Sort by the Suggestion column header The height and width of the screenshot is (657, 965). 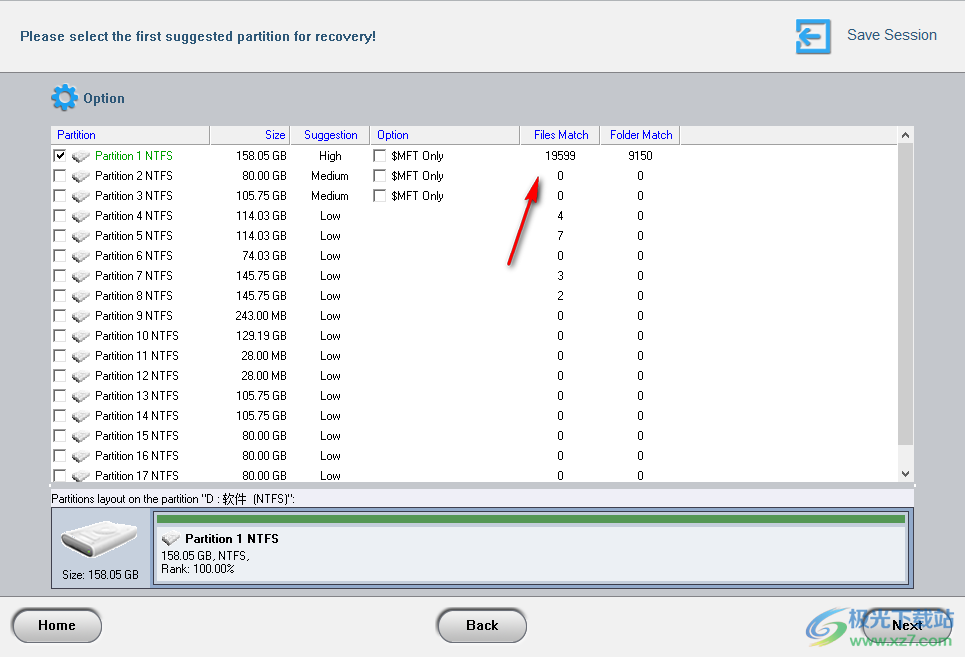coord(330,135)
